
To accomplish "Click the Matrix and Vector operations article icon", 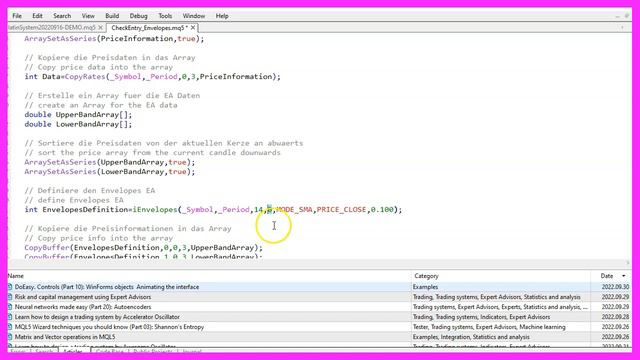I will tap(10, 337).
